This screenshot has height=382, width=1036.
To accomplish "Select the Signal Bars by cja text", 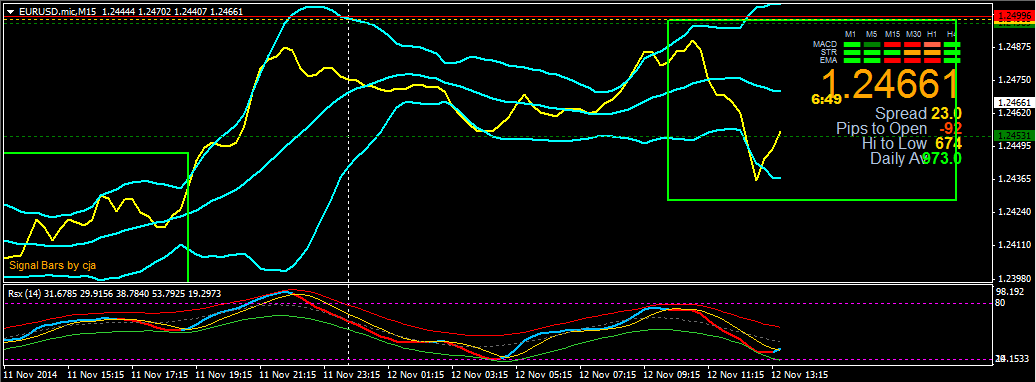I will [53, 265].
